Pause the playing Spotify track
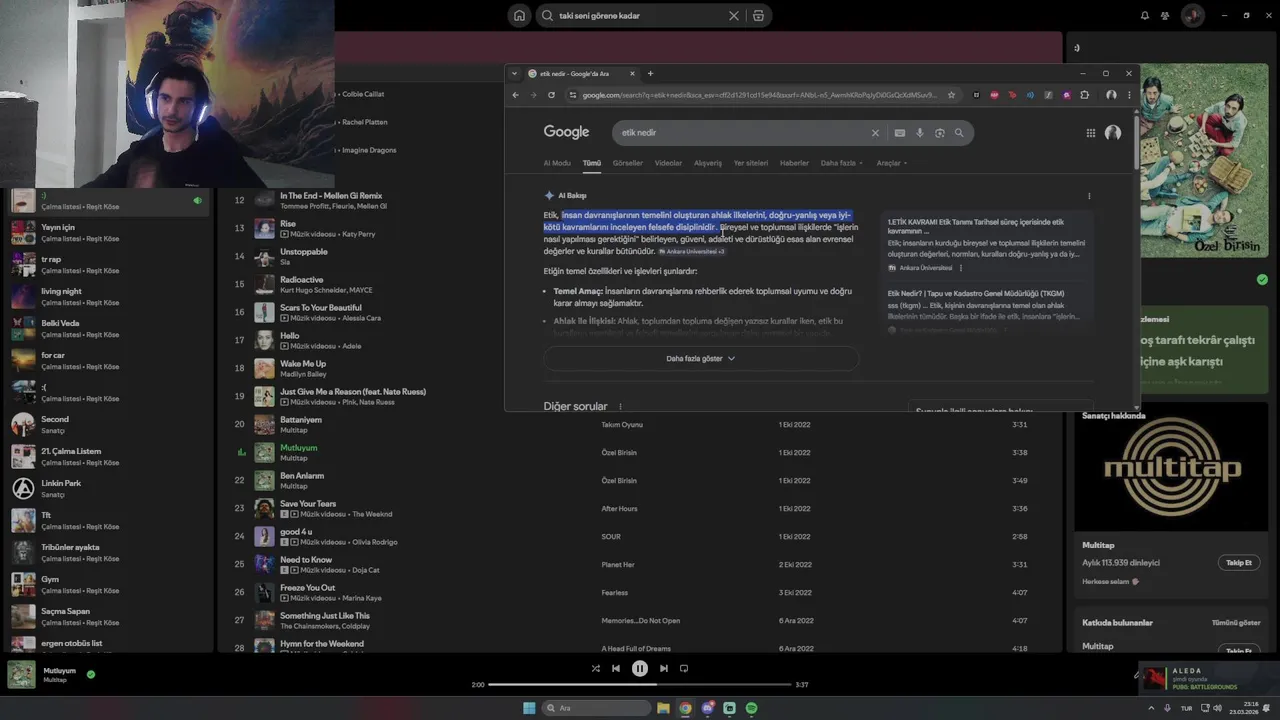 (x=640, y=668)
